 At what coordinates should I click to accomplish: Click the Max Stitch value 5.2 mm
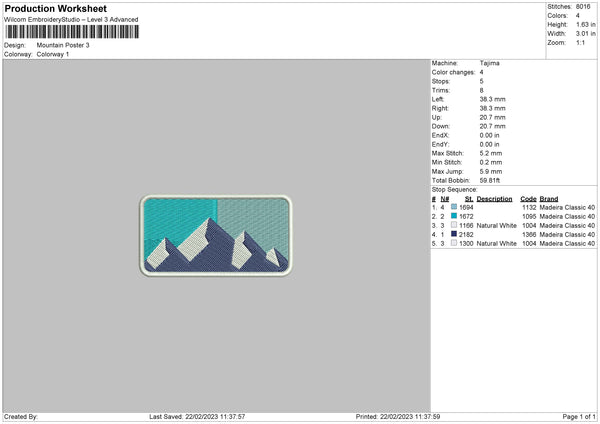click(491, 153)
